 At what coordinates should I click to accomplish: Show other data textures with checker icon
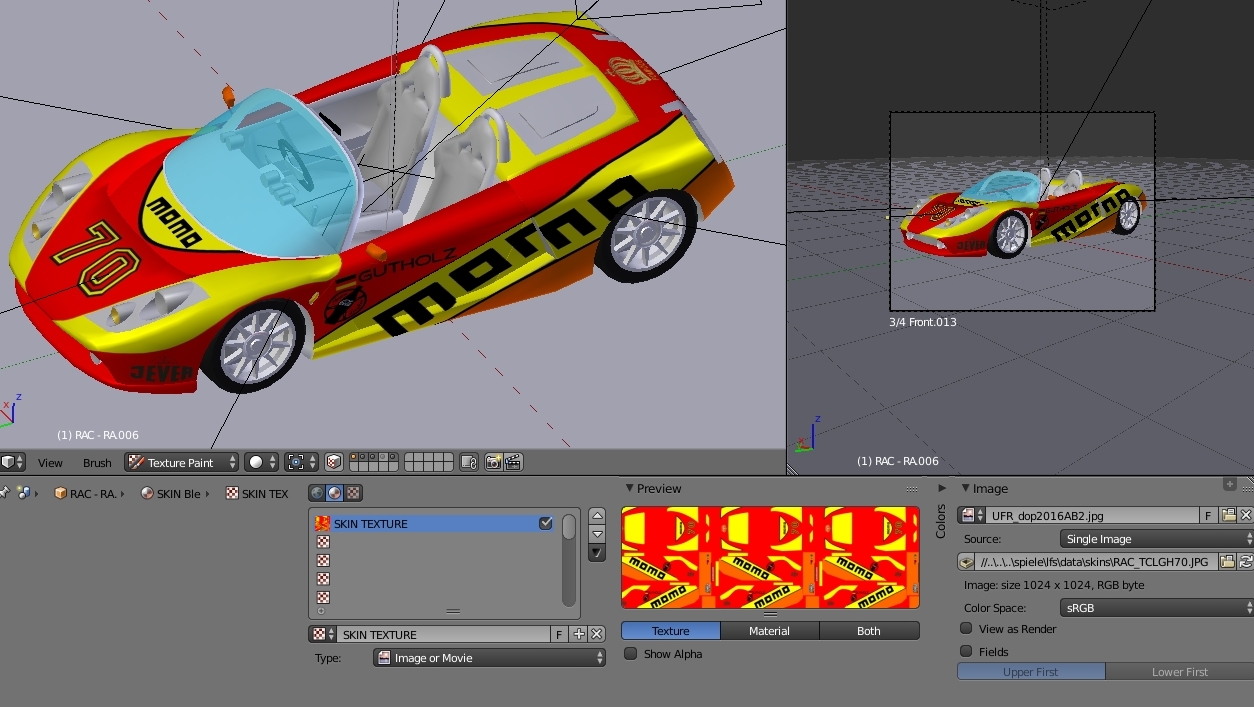(353, 493)
